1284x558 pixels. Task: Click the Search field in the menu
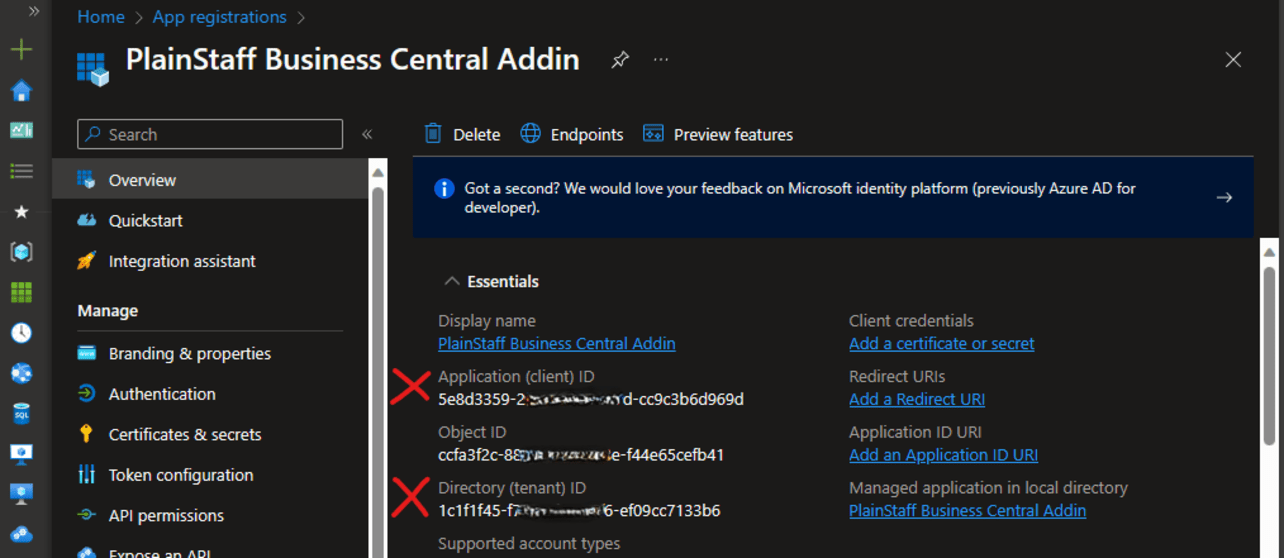[x=210, y=134]
